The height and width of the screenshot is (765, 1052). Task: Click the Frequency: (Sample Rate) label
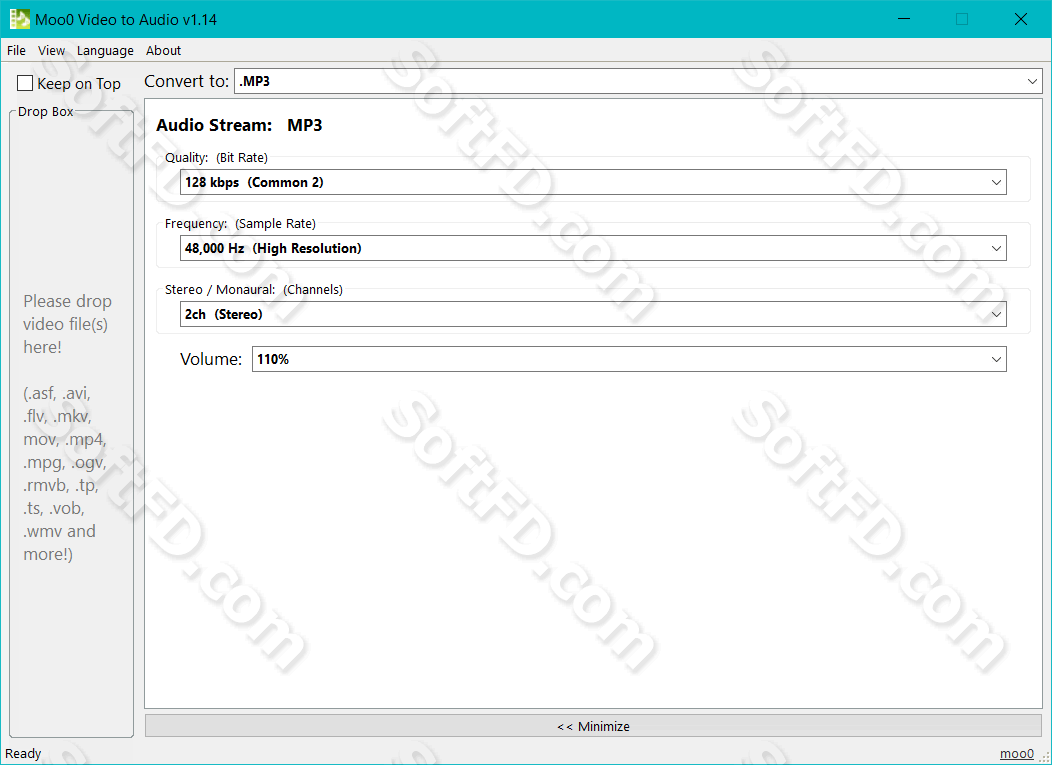point(240,223)
